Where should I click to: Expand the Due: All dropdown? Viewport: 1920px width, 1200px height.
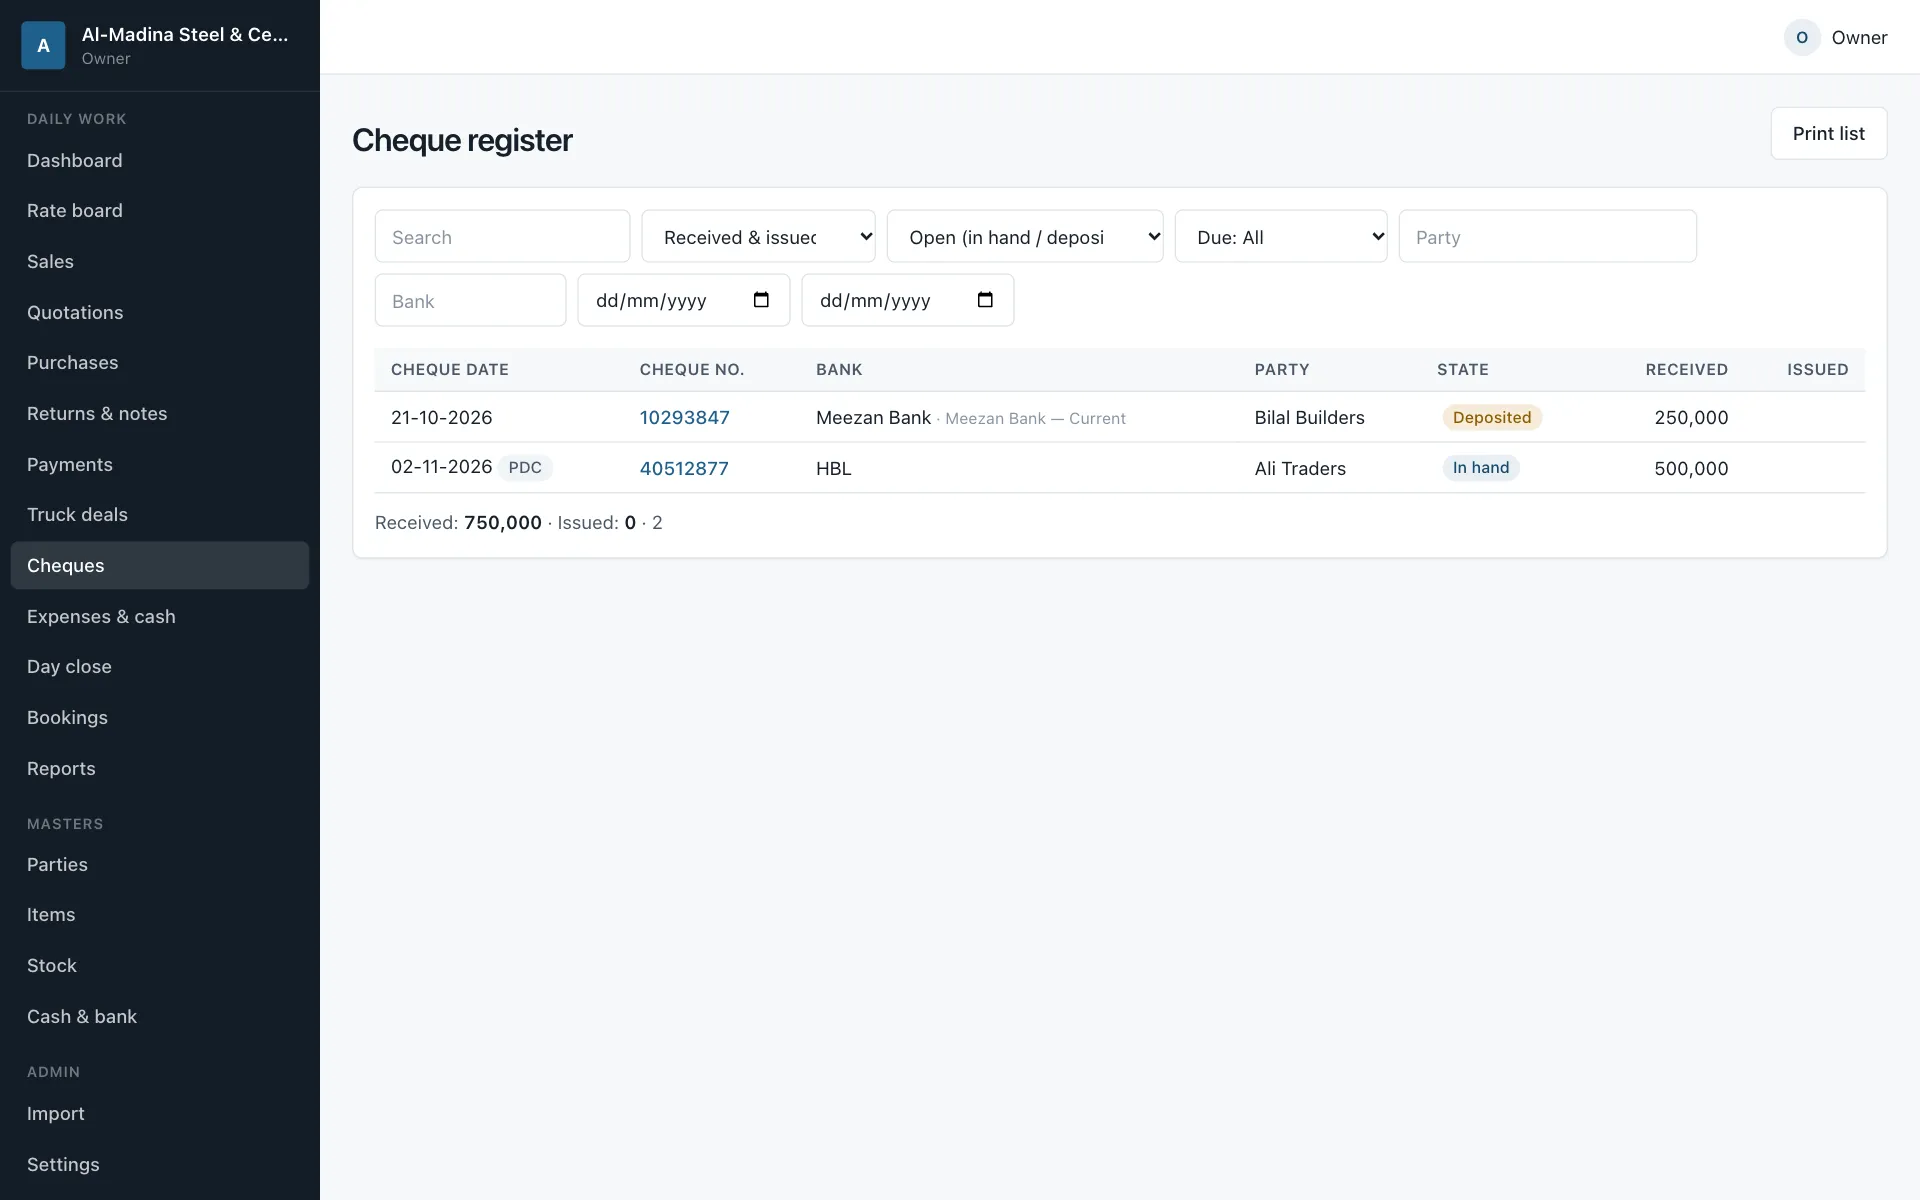coord(1281,237)
